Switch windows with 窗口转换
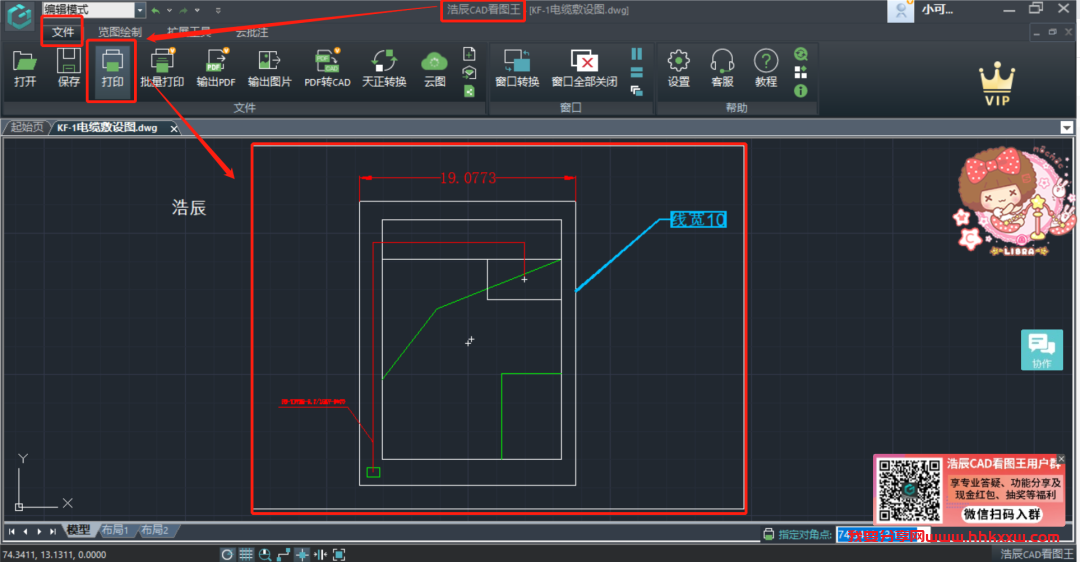Viewport: 1080px width, 562px height. pos(517,68)
